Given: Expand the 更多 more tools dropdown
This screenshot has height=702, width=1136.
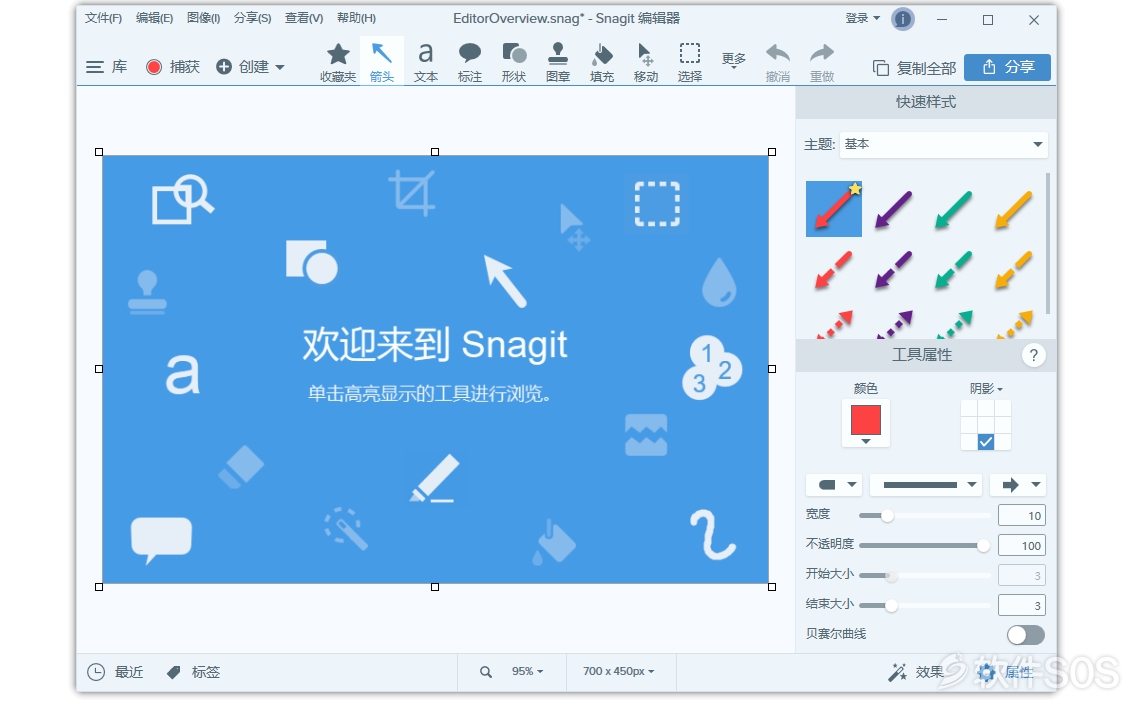Looking at the screenshot, I should pos(733,60).
